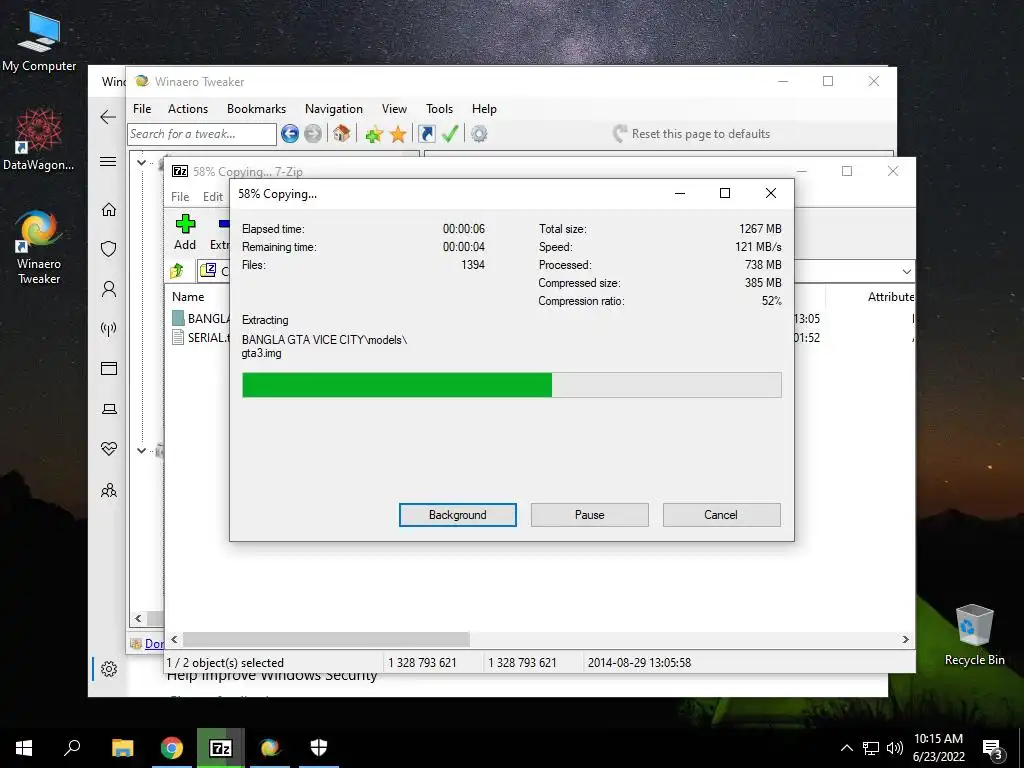
Task: Click the create shortcut icon in Winaero toolbar
Action: point(426,134)
